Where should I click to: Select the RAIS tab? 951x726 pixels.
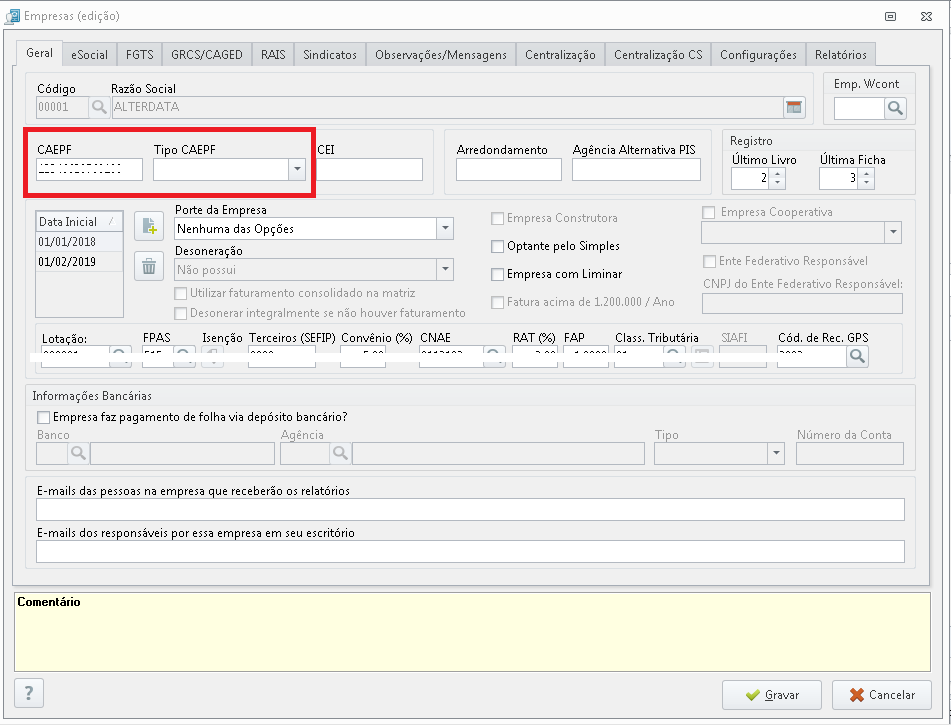point(273,55)
